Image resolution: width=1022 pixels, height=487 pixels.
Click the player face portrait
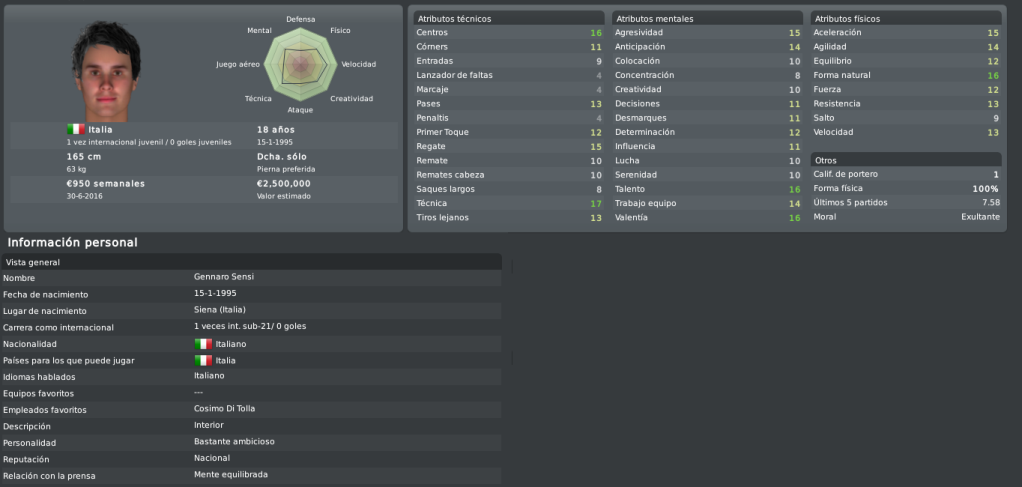(x=106, y=71)
